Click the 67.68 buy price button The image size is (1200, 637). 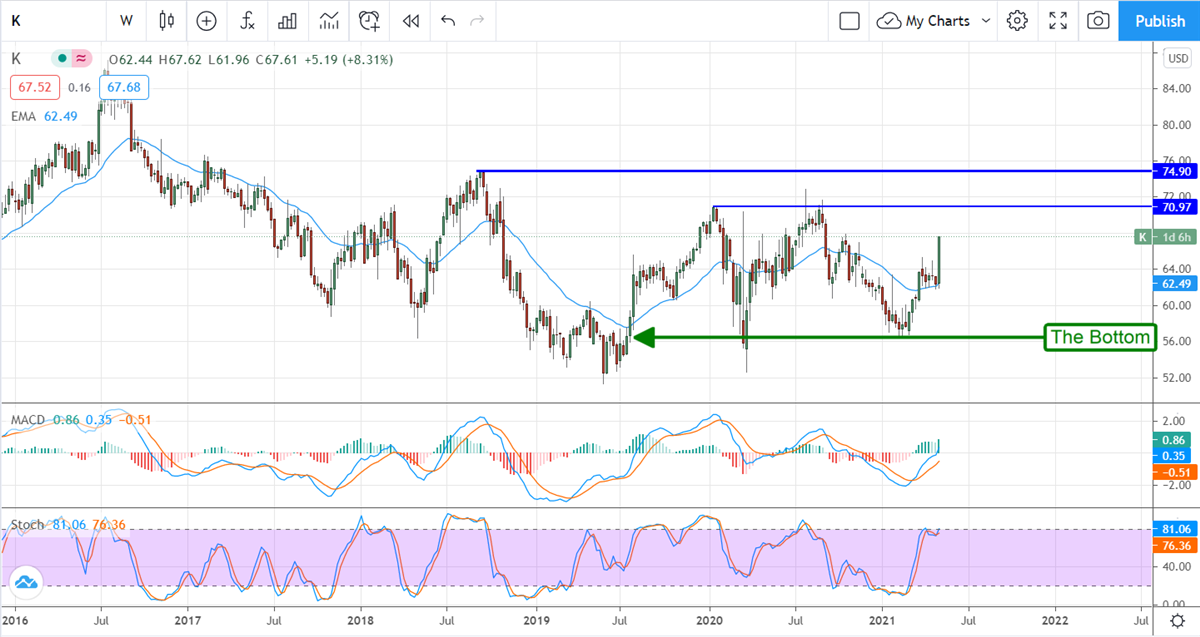tap(124, 87)
